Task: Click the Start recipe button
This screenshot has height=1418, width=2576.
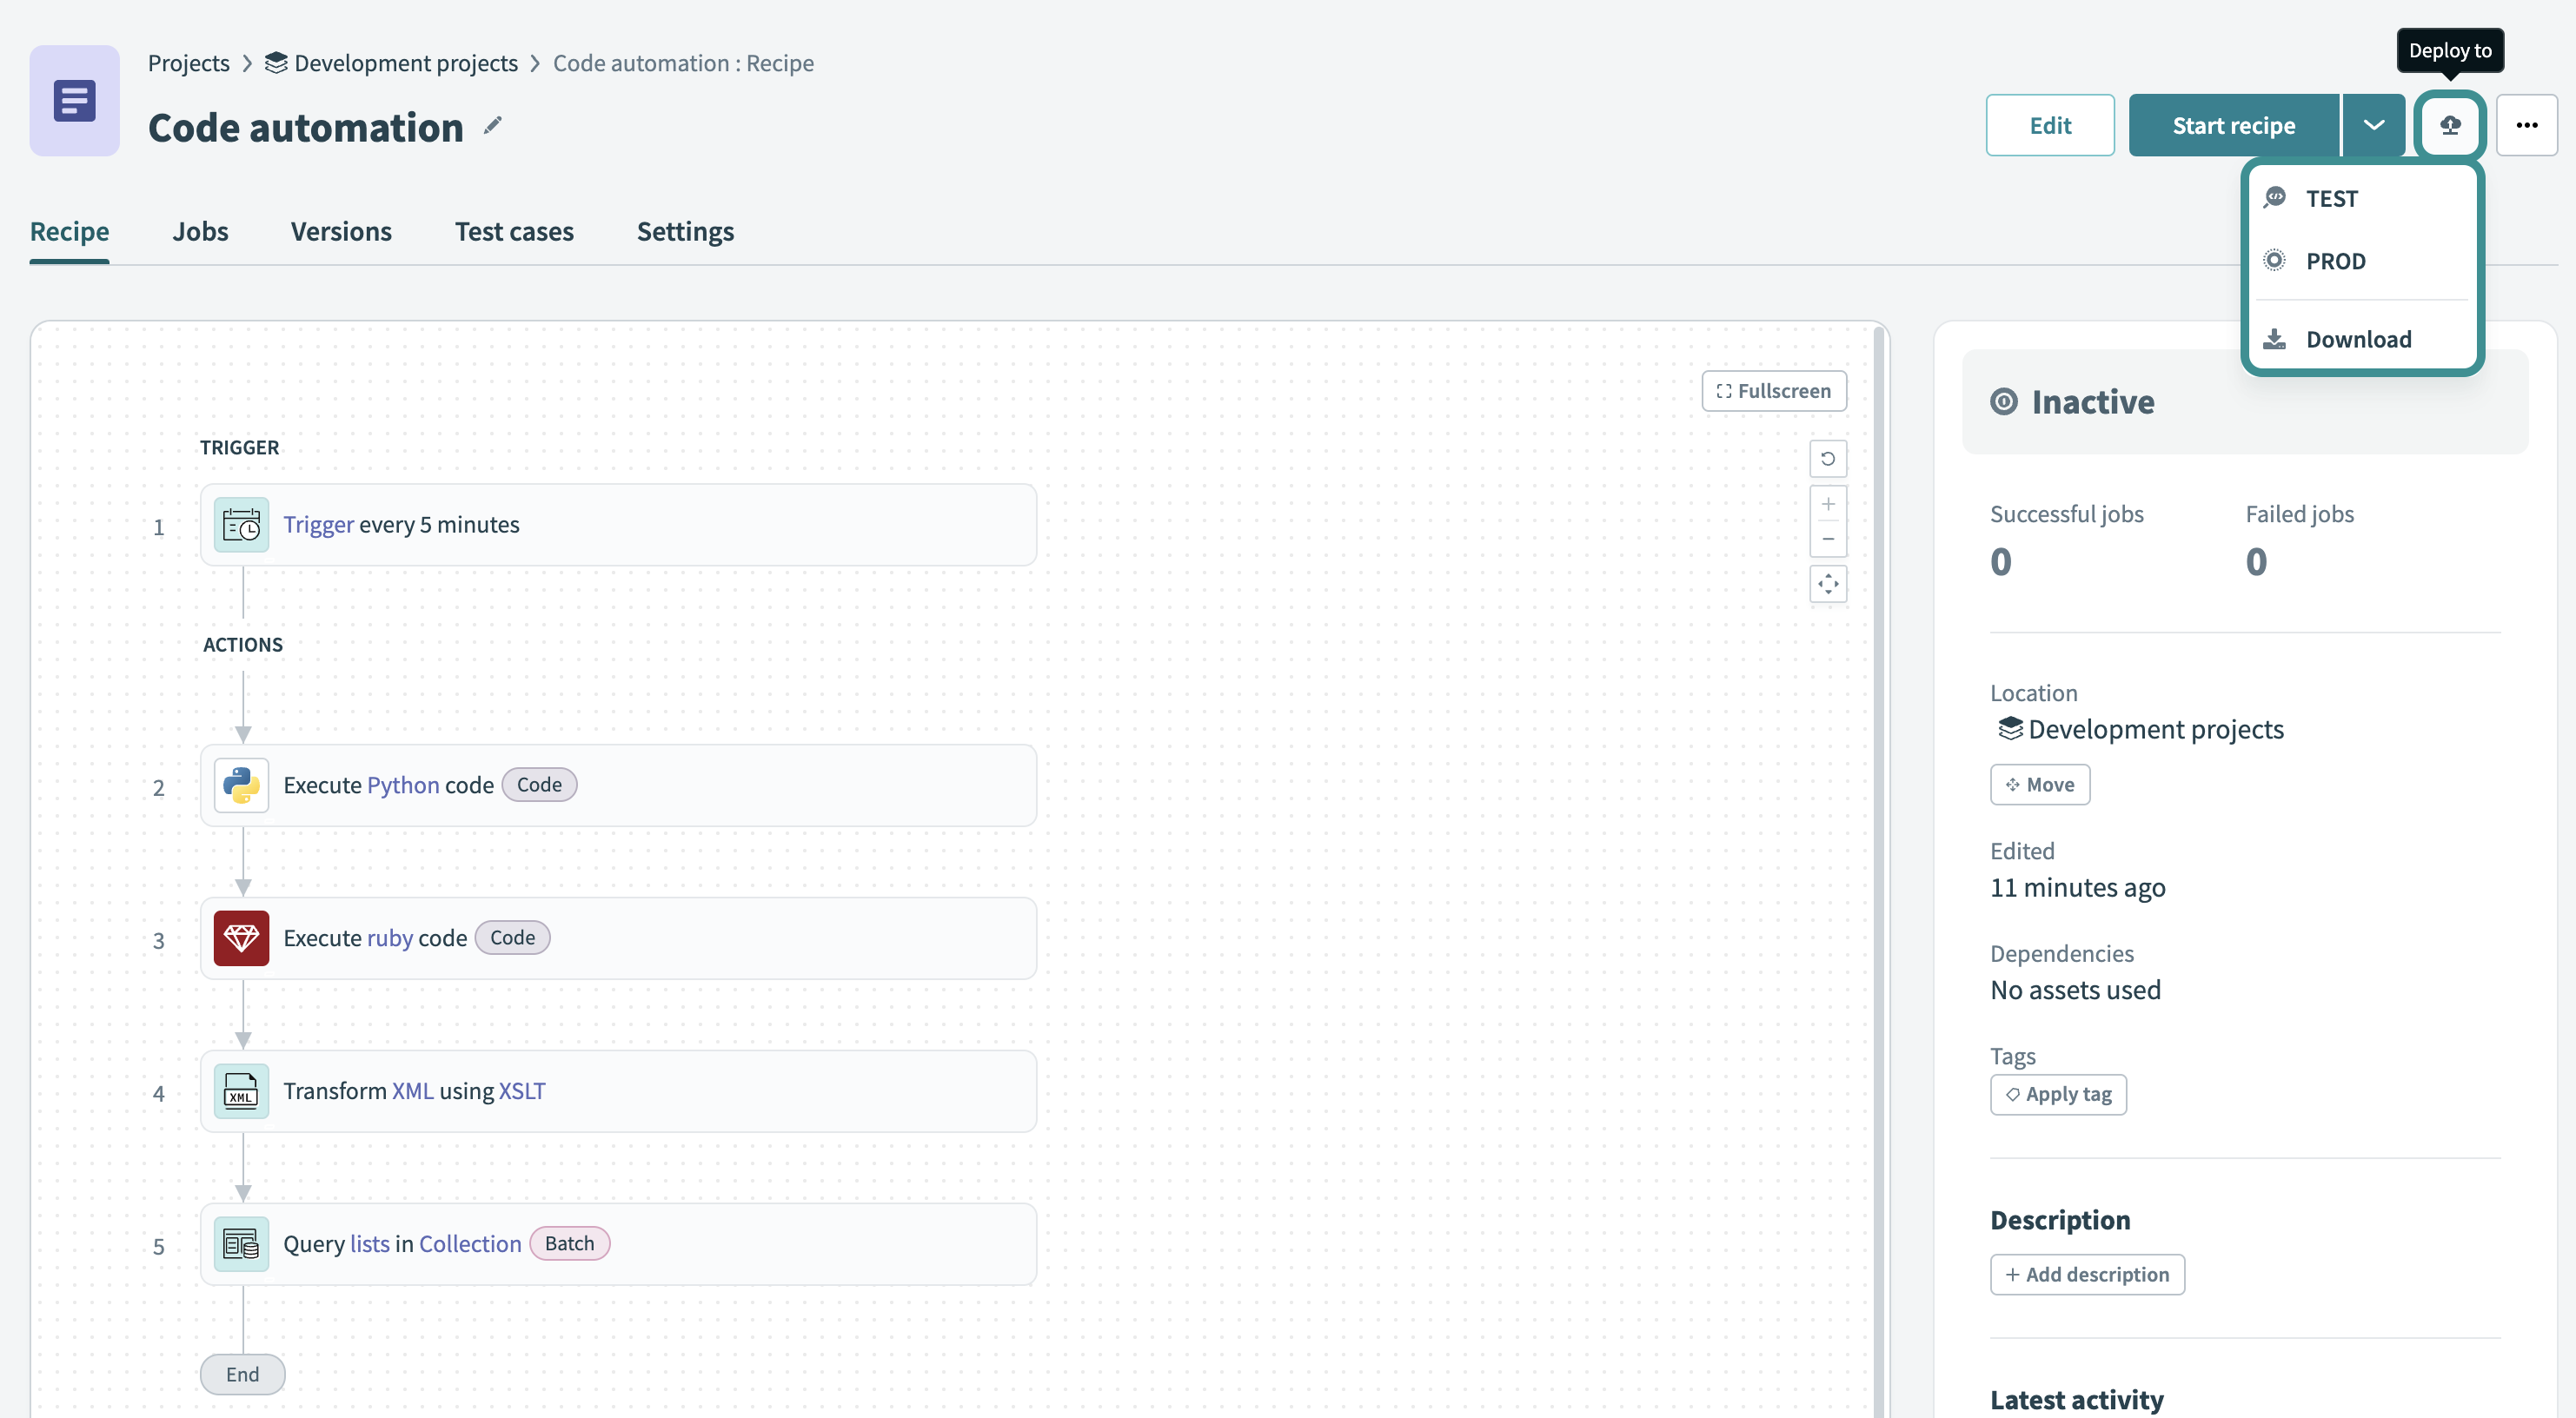Action: click(2234, 124)
